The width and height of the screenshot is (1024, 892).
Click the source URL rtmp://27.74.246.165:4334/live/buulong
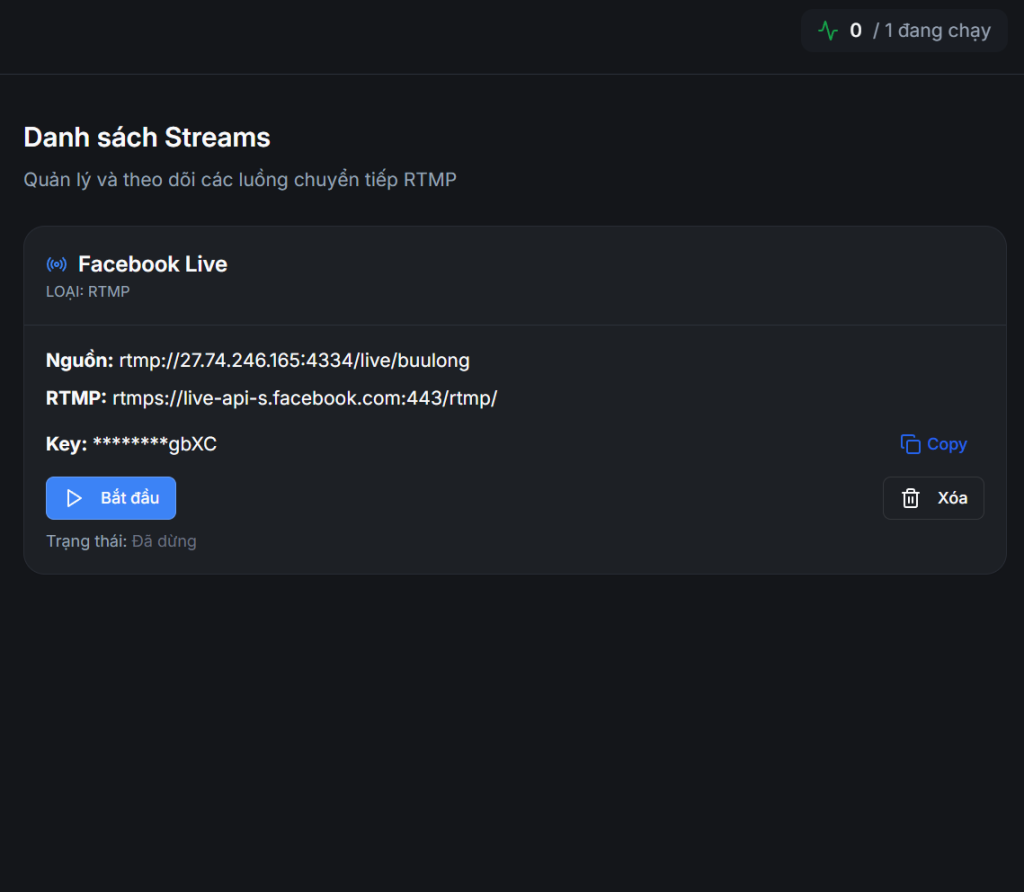[294, 360]
